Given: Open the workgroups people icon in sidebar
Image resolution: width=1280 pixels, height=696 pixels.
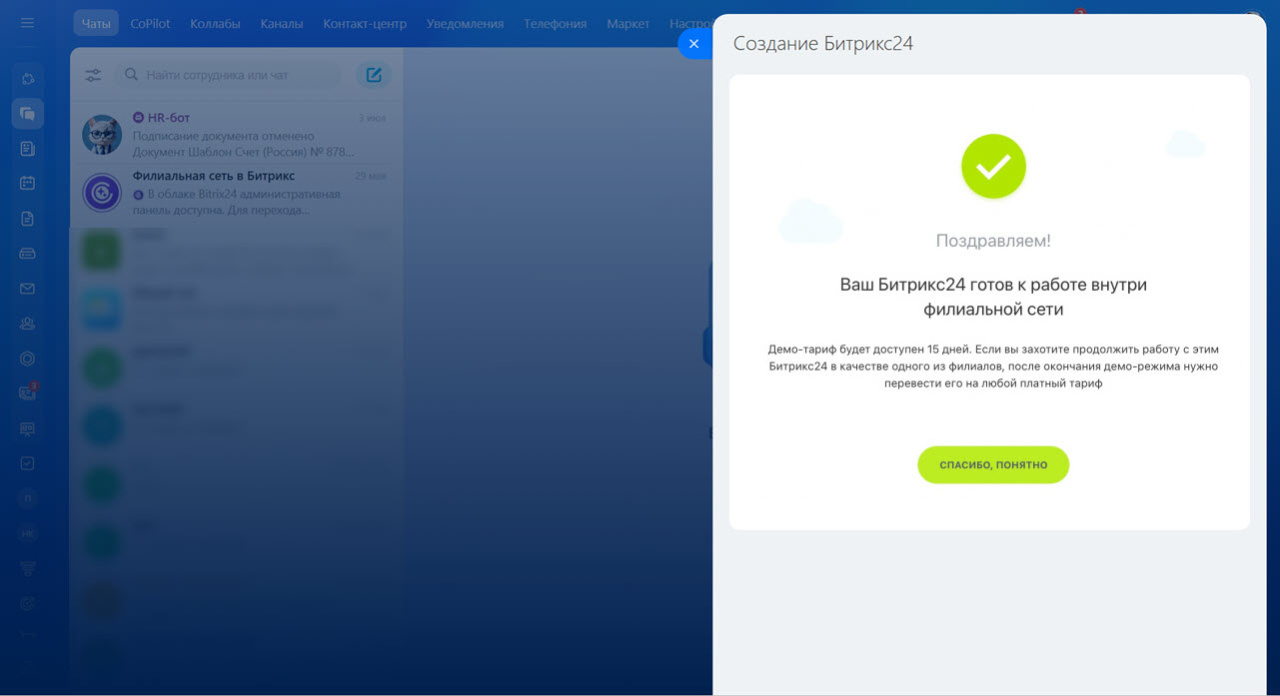Looking at the screenshot, I should click(x=27, y=323).
